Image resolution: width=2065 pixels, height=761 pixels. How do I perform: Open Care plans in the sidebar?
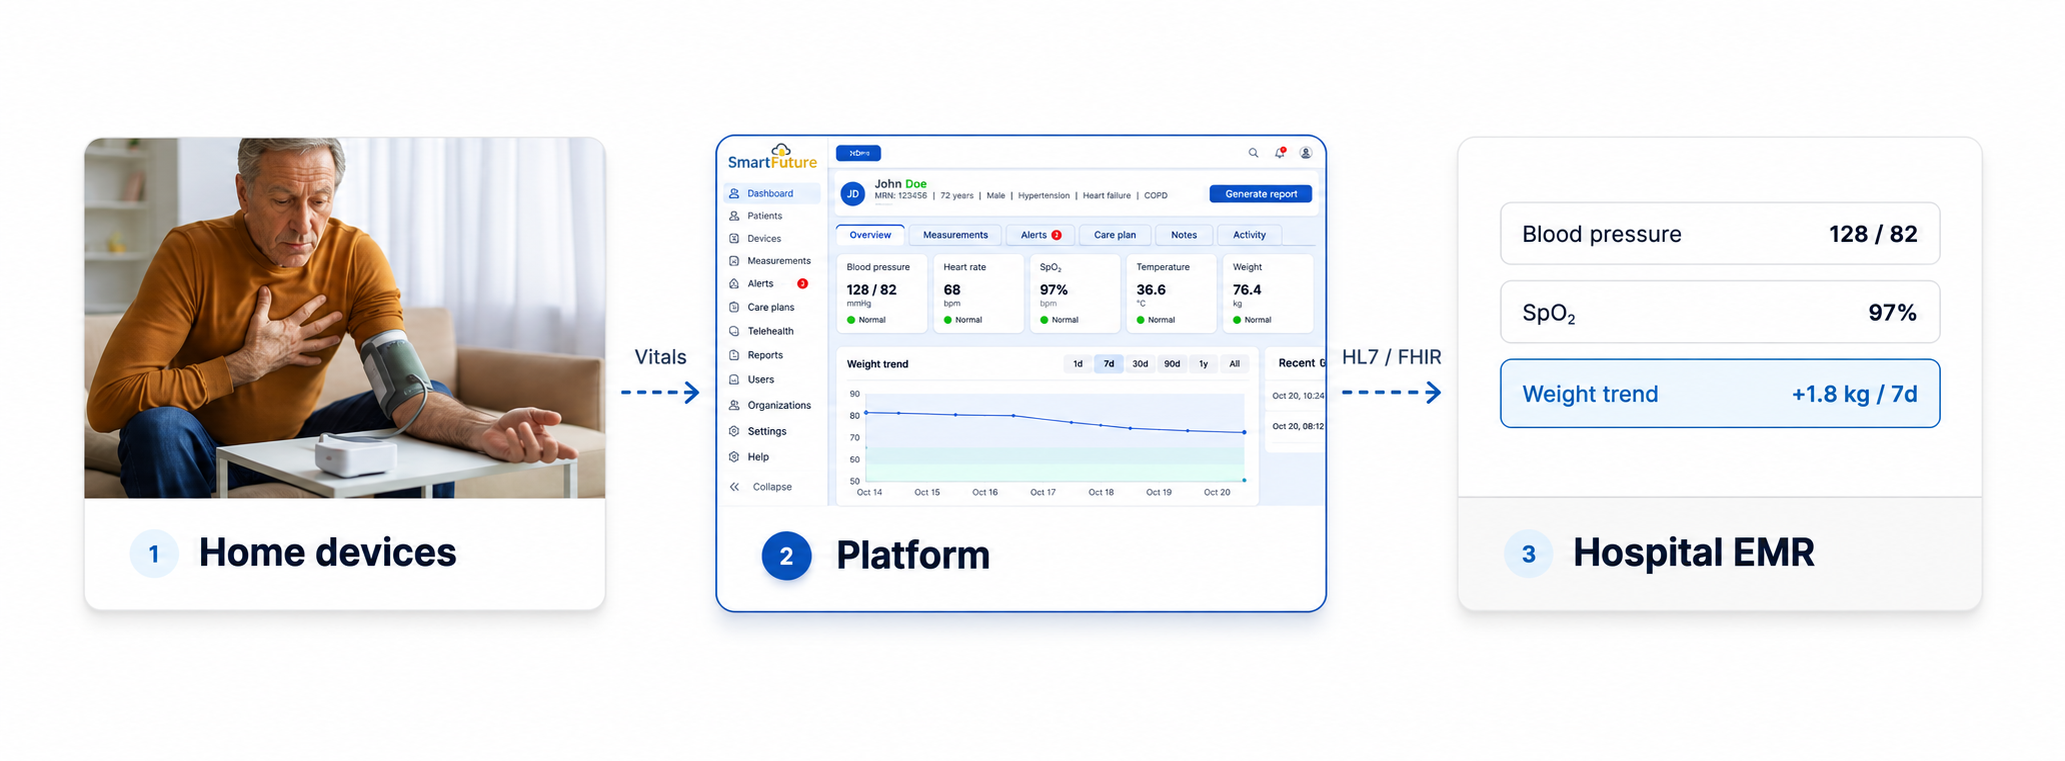(x=771, y=307)
